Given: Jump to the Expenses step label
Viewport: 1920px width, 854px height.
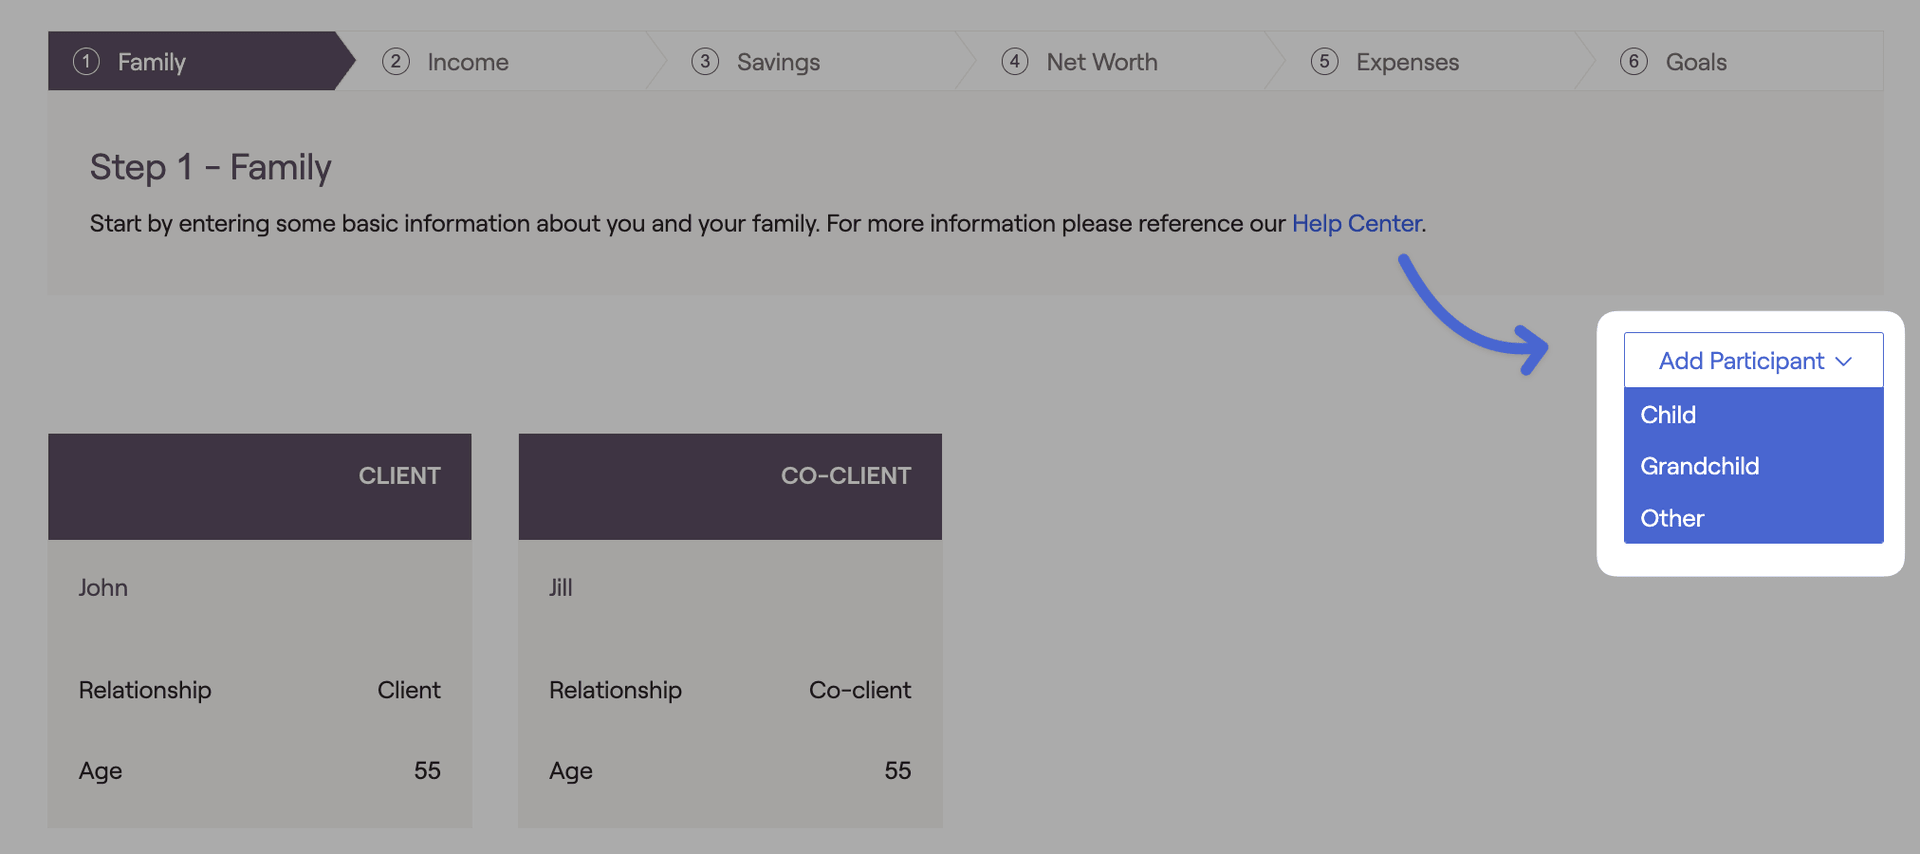Looking at the screenshot, I should [1407, 62].
